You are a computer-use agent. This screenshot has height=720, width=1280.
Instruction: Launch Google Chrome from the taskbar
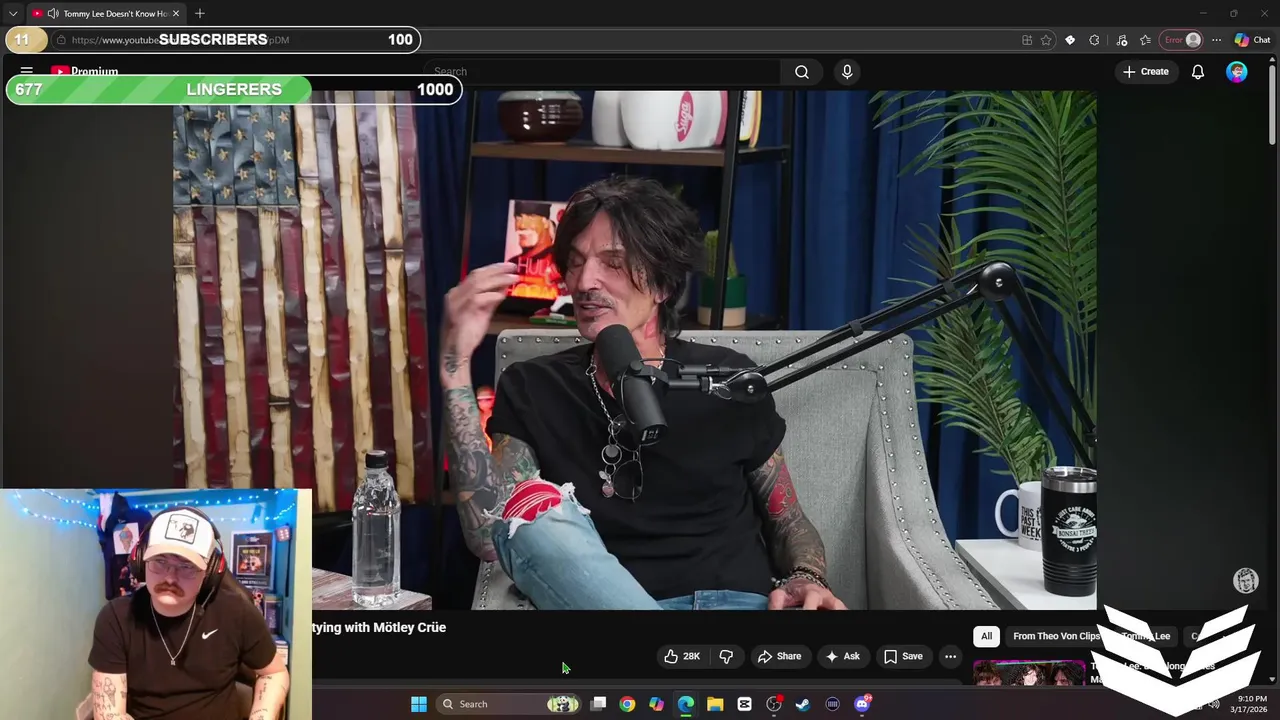(627, 704)
